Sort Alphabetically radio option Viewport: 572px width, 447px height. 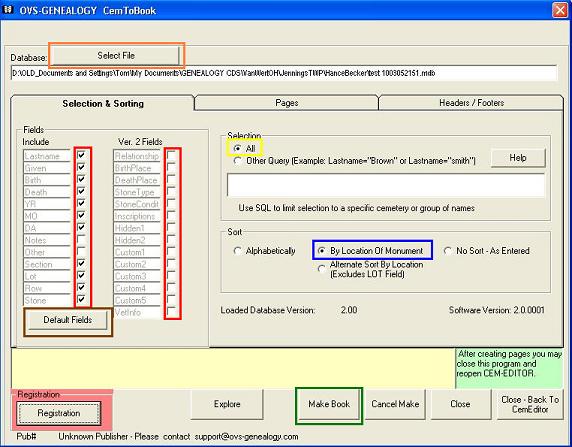click(237, 251)
